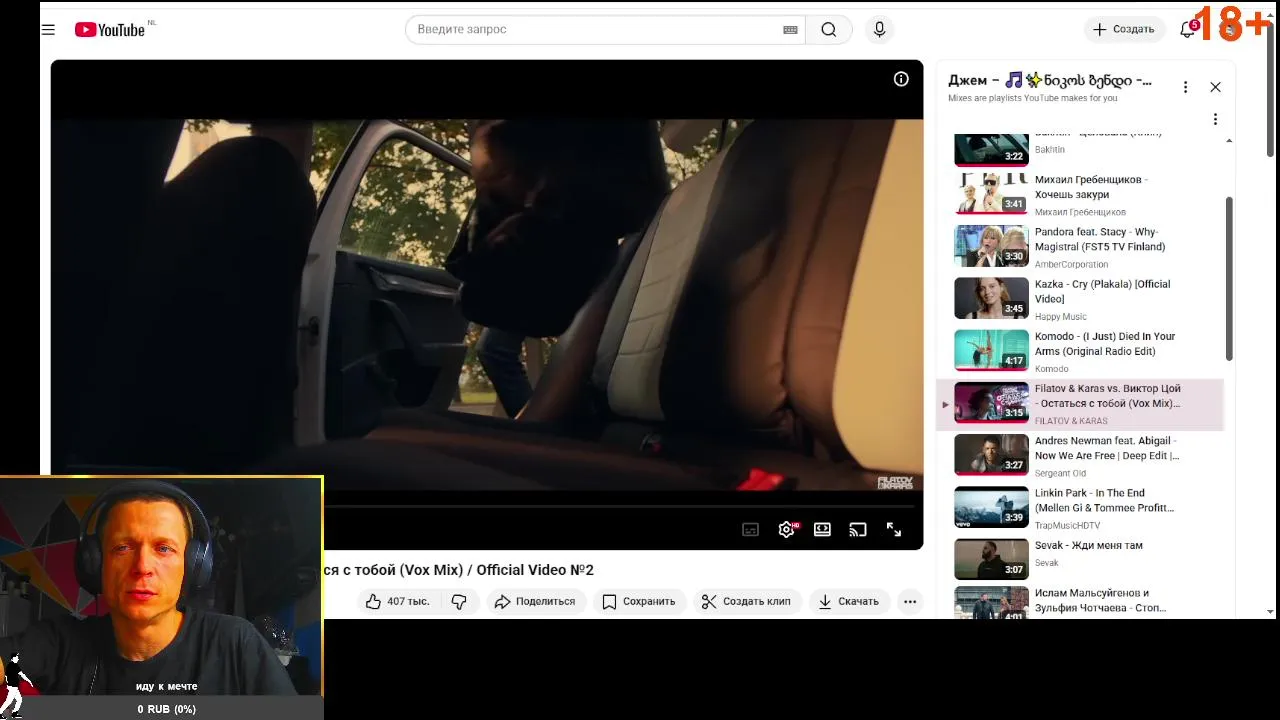Viewport: 1280px width, 720px height.
Task: Open the secondary playlist three-dot menu
Action: pyautogui.click(x=1215, y=119)
